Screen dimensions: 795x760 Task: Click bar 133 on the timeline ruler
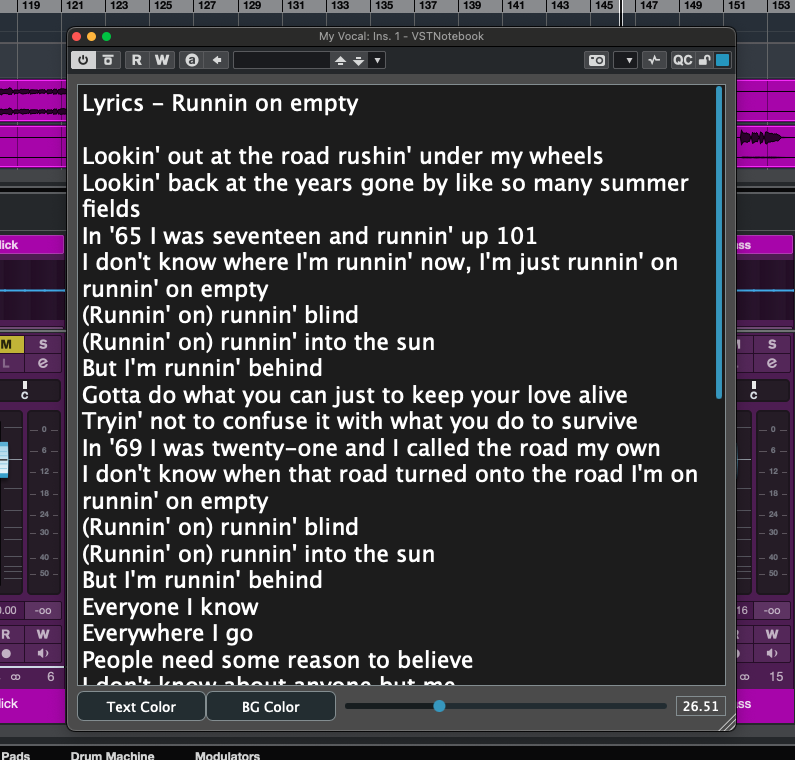tap(340, 6)
